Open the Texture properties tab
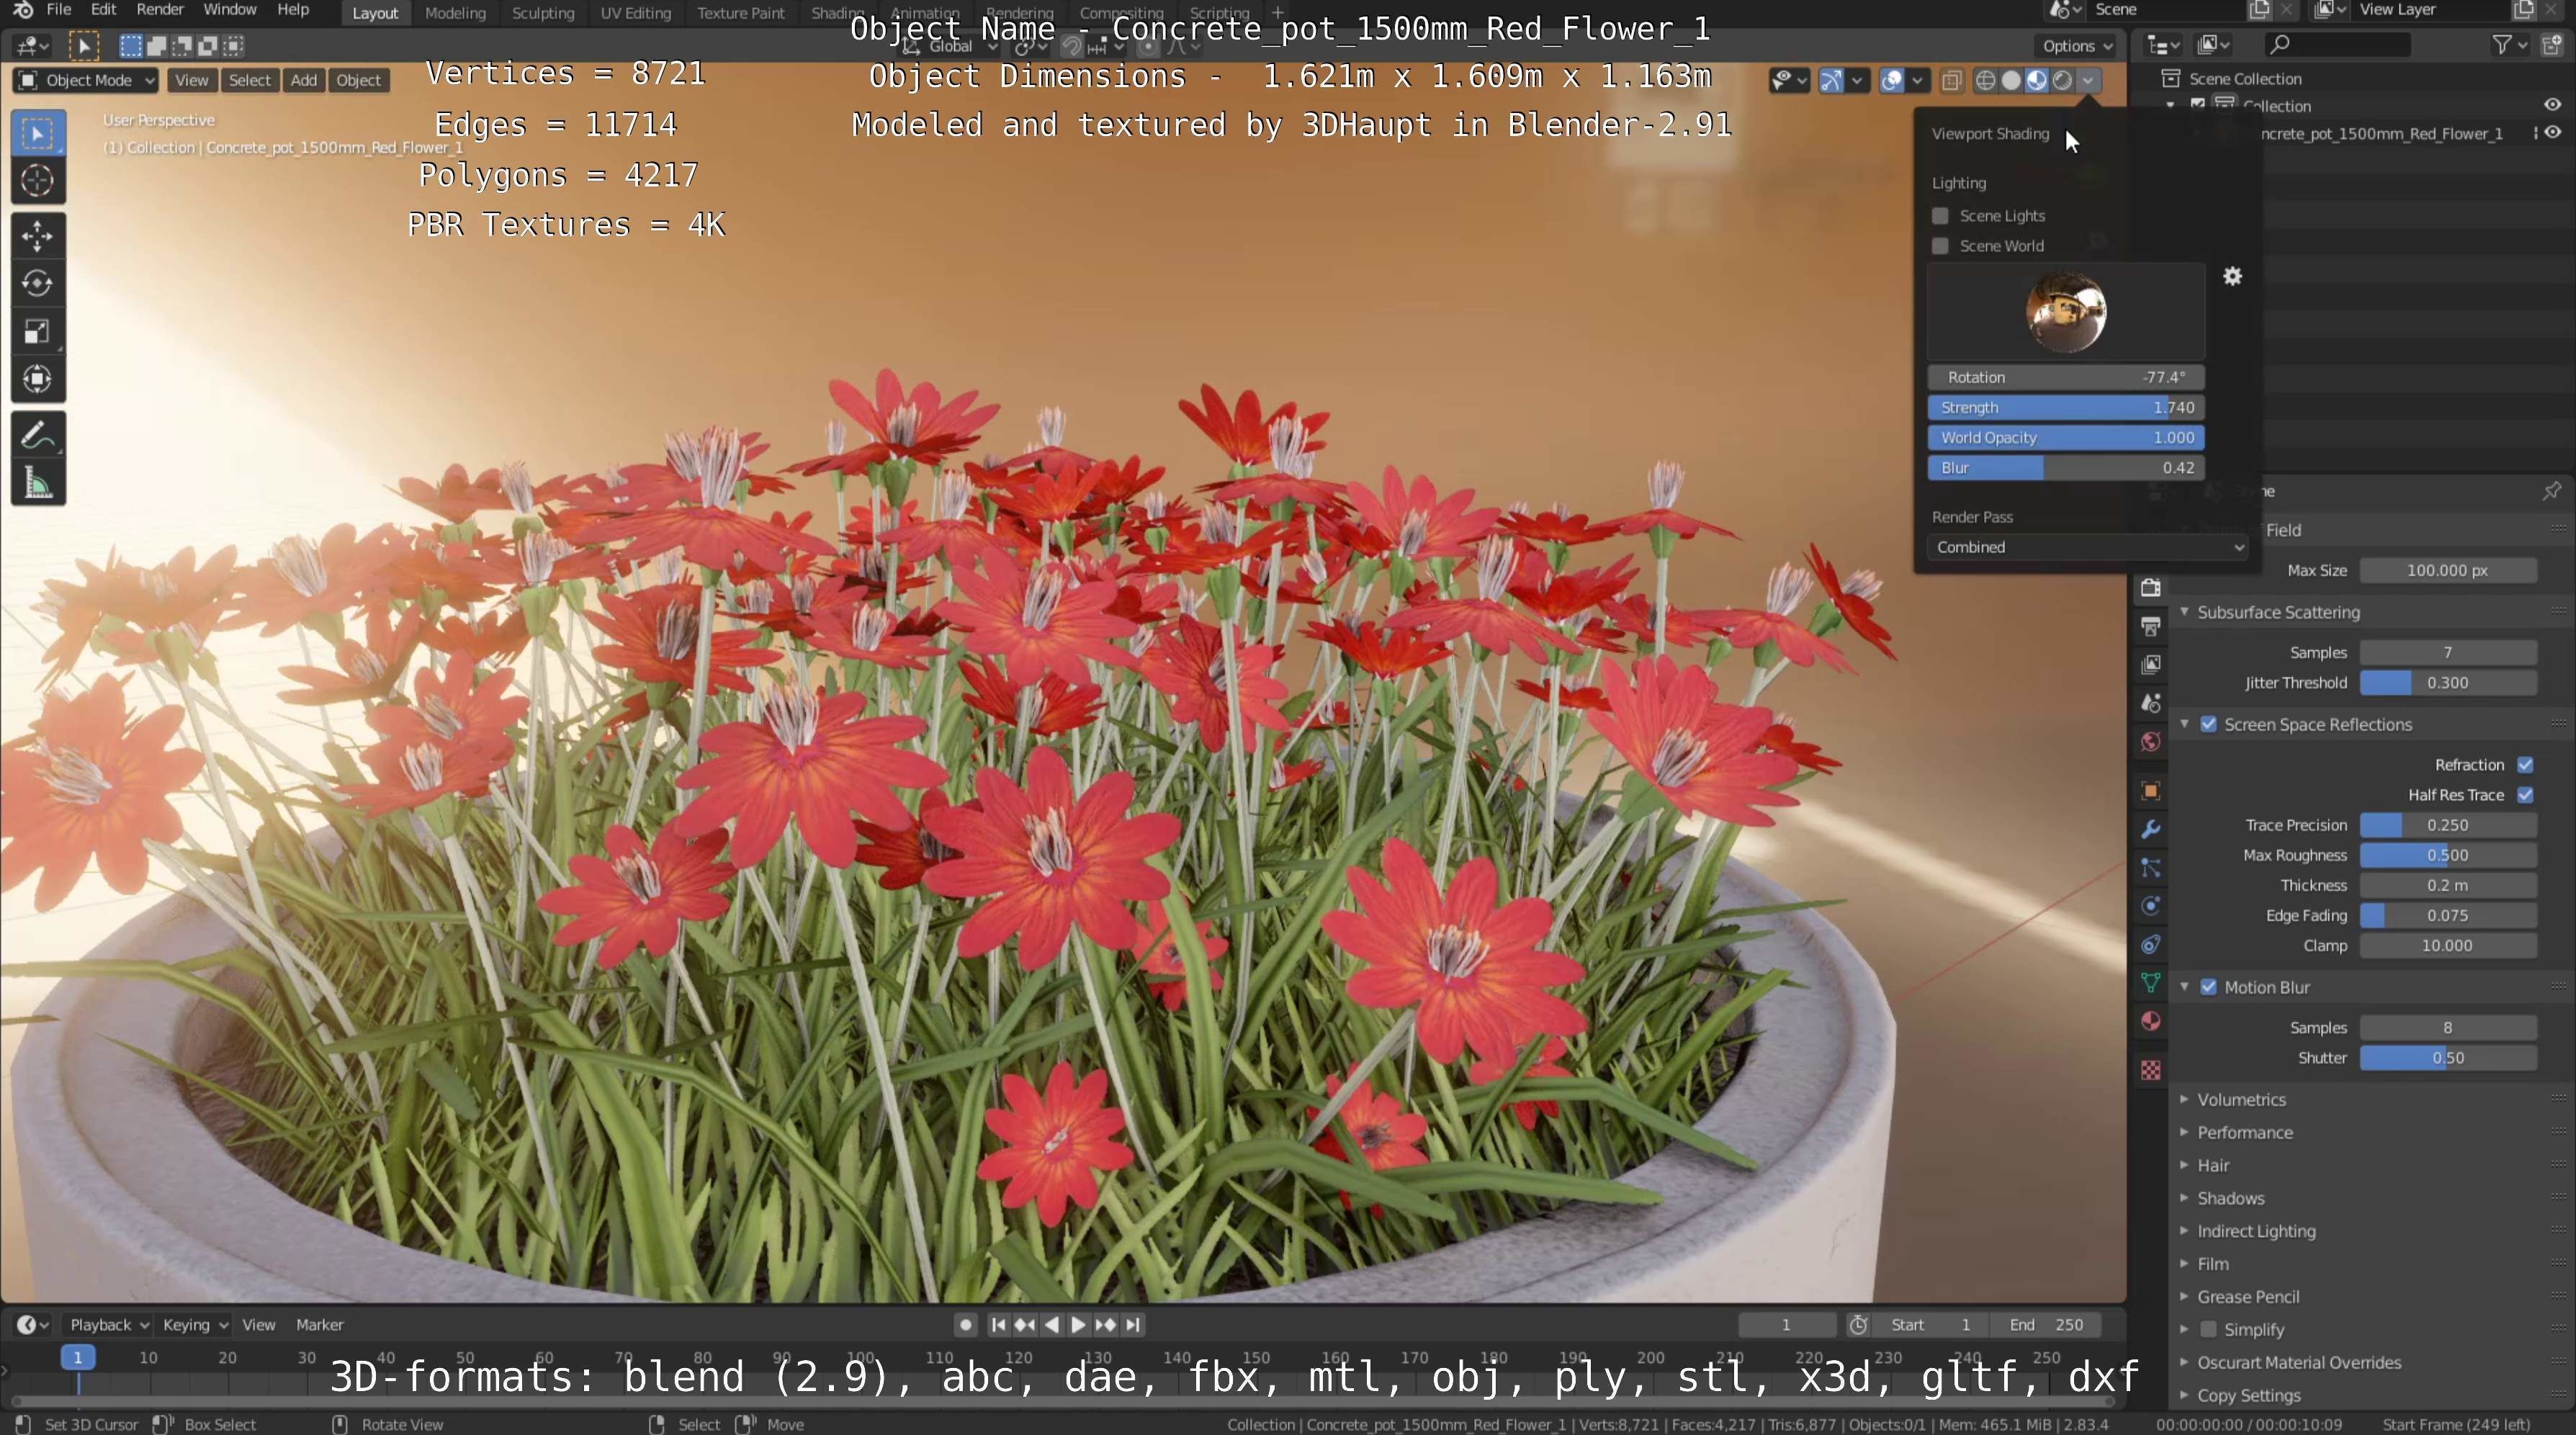The image size is (2576, 1435). pos(2151,1071)
